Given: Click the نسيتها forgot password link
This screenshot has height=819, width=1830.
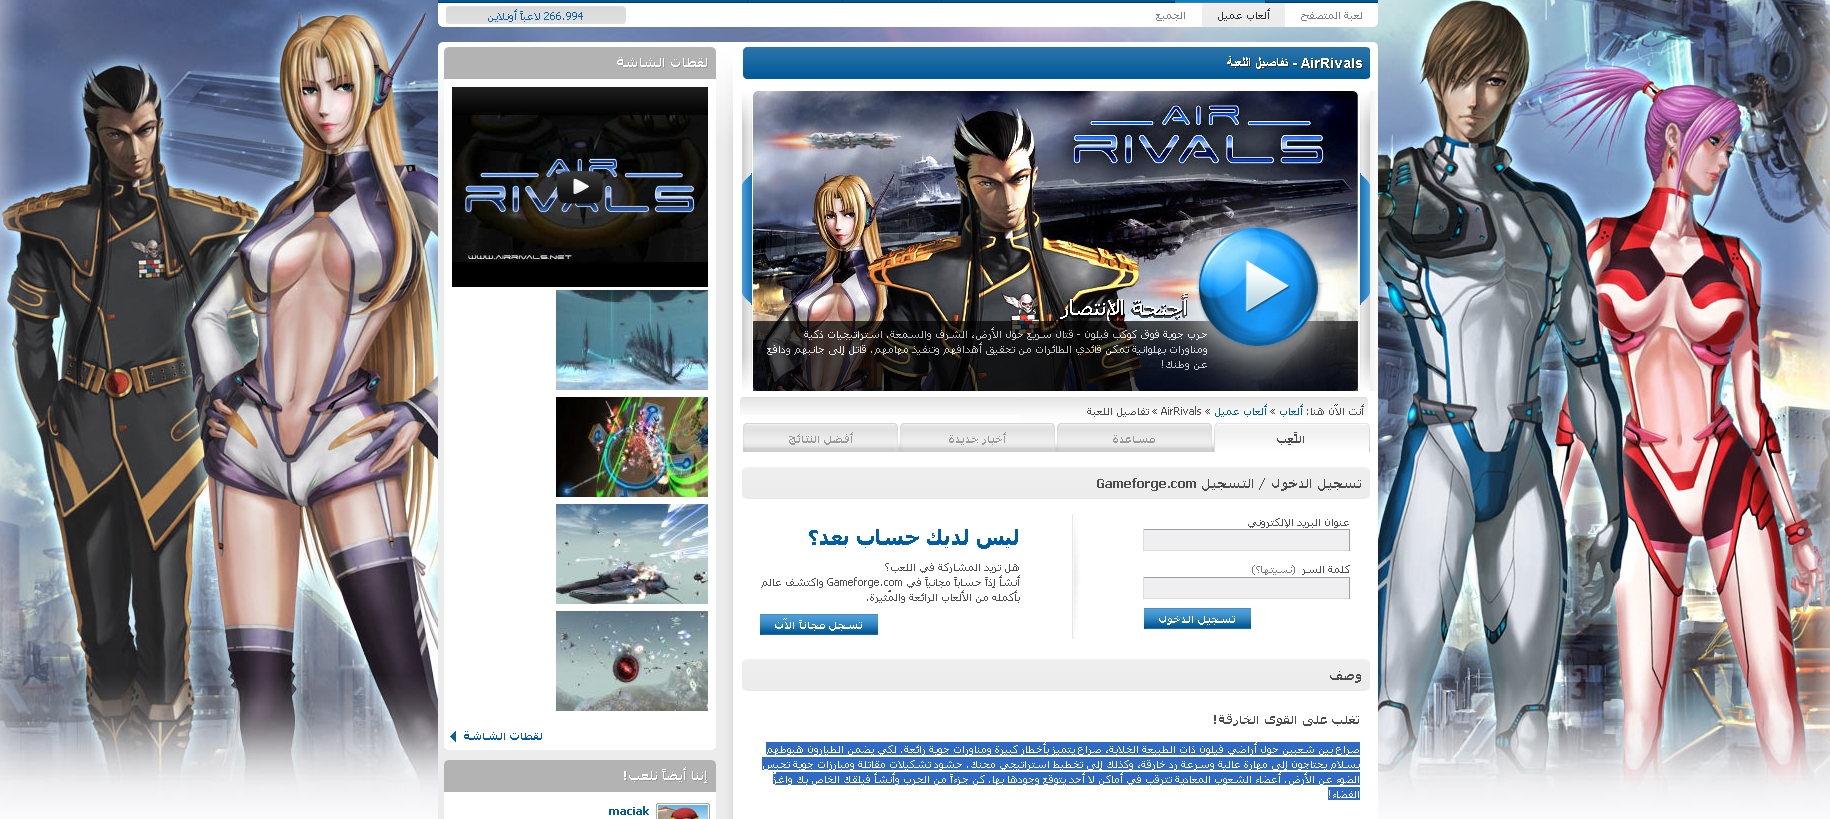Looking at the screenshot, I should 1273,570.
